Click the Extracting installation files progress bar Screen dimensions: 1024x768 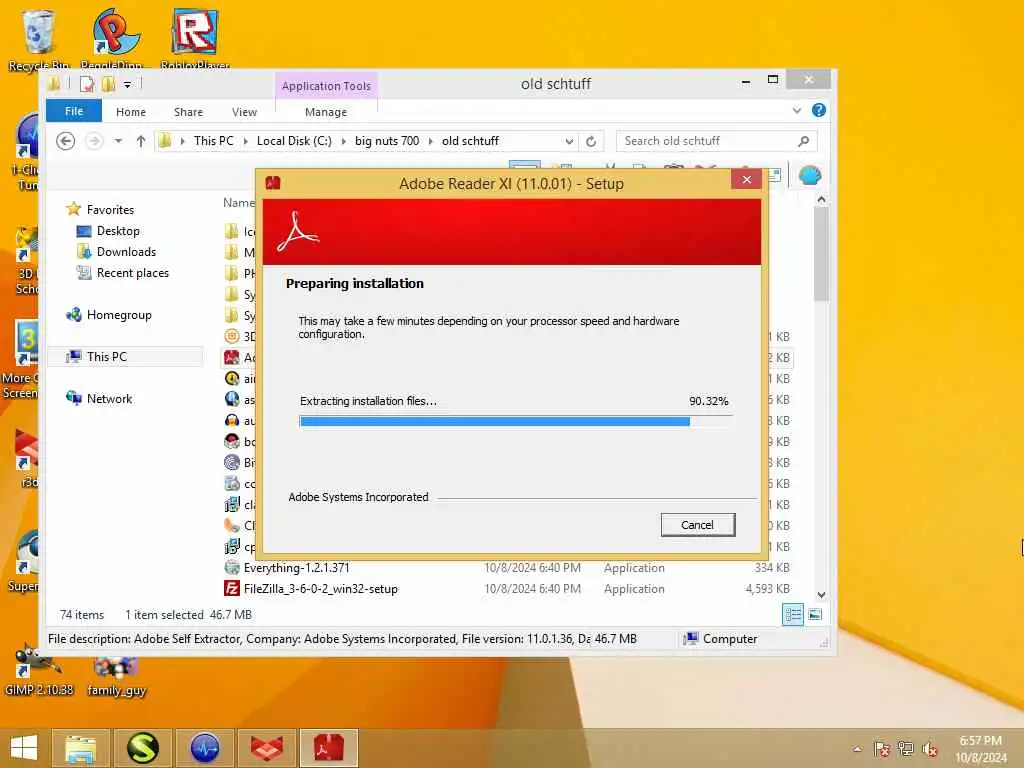point(515,422)
